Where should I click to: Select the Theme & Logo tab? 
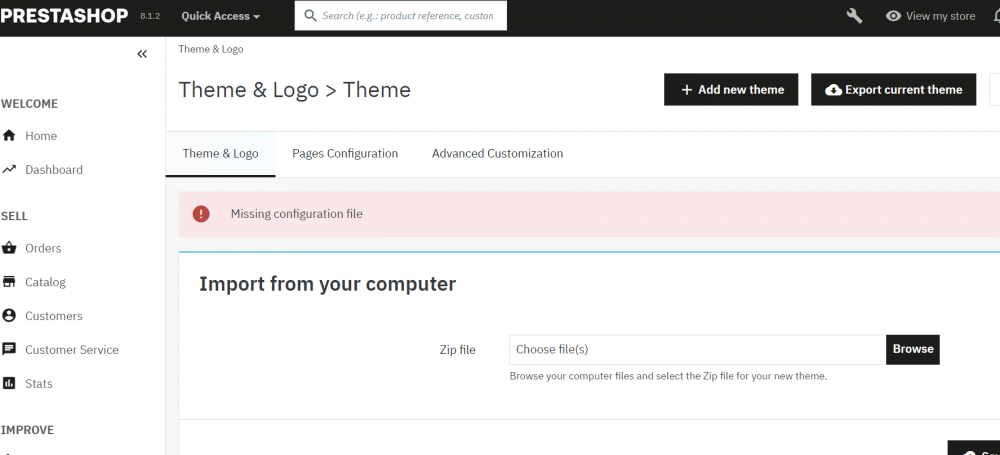click(221, 154)
